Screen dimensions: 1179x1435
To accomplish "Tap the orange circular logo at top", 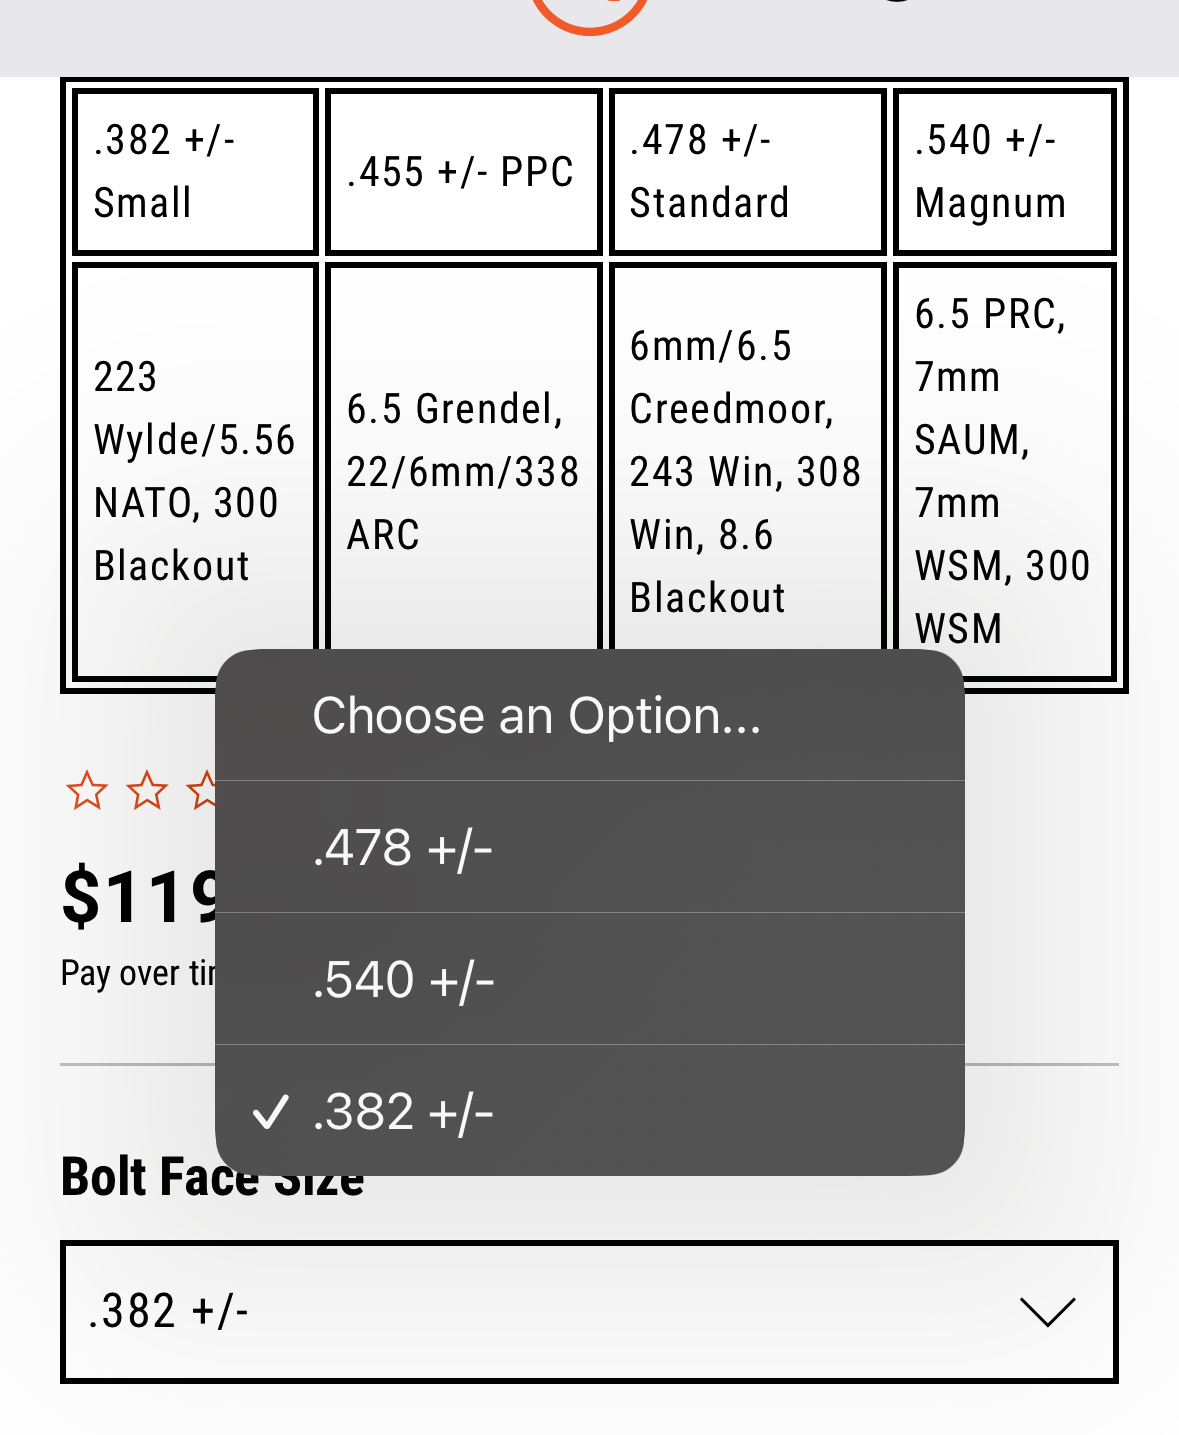I will click(590, 14).
